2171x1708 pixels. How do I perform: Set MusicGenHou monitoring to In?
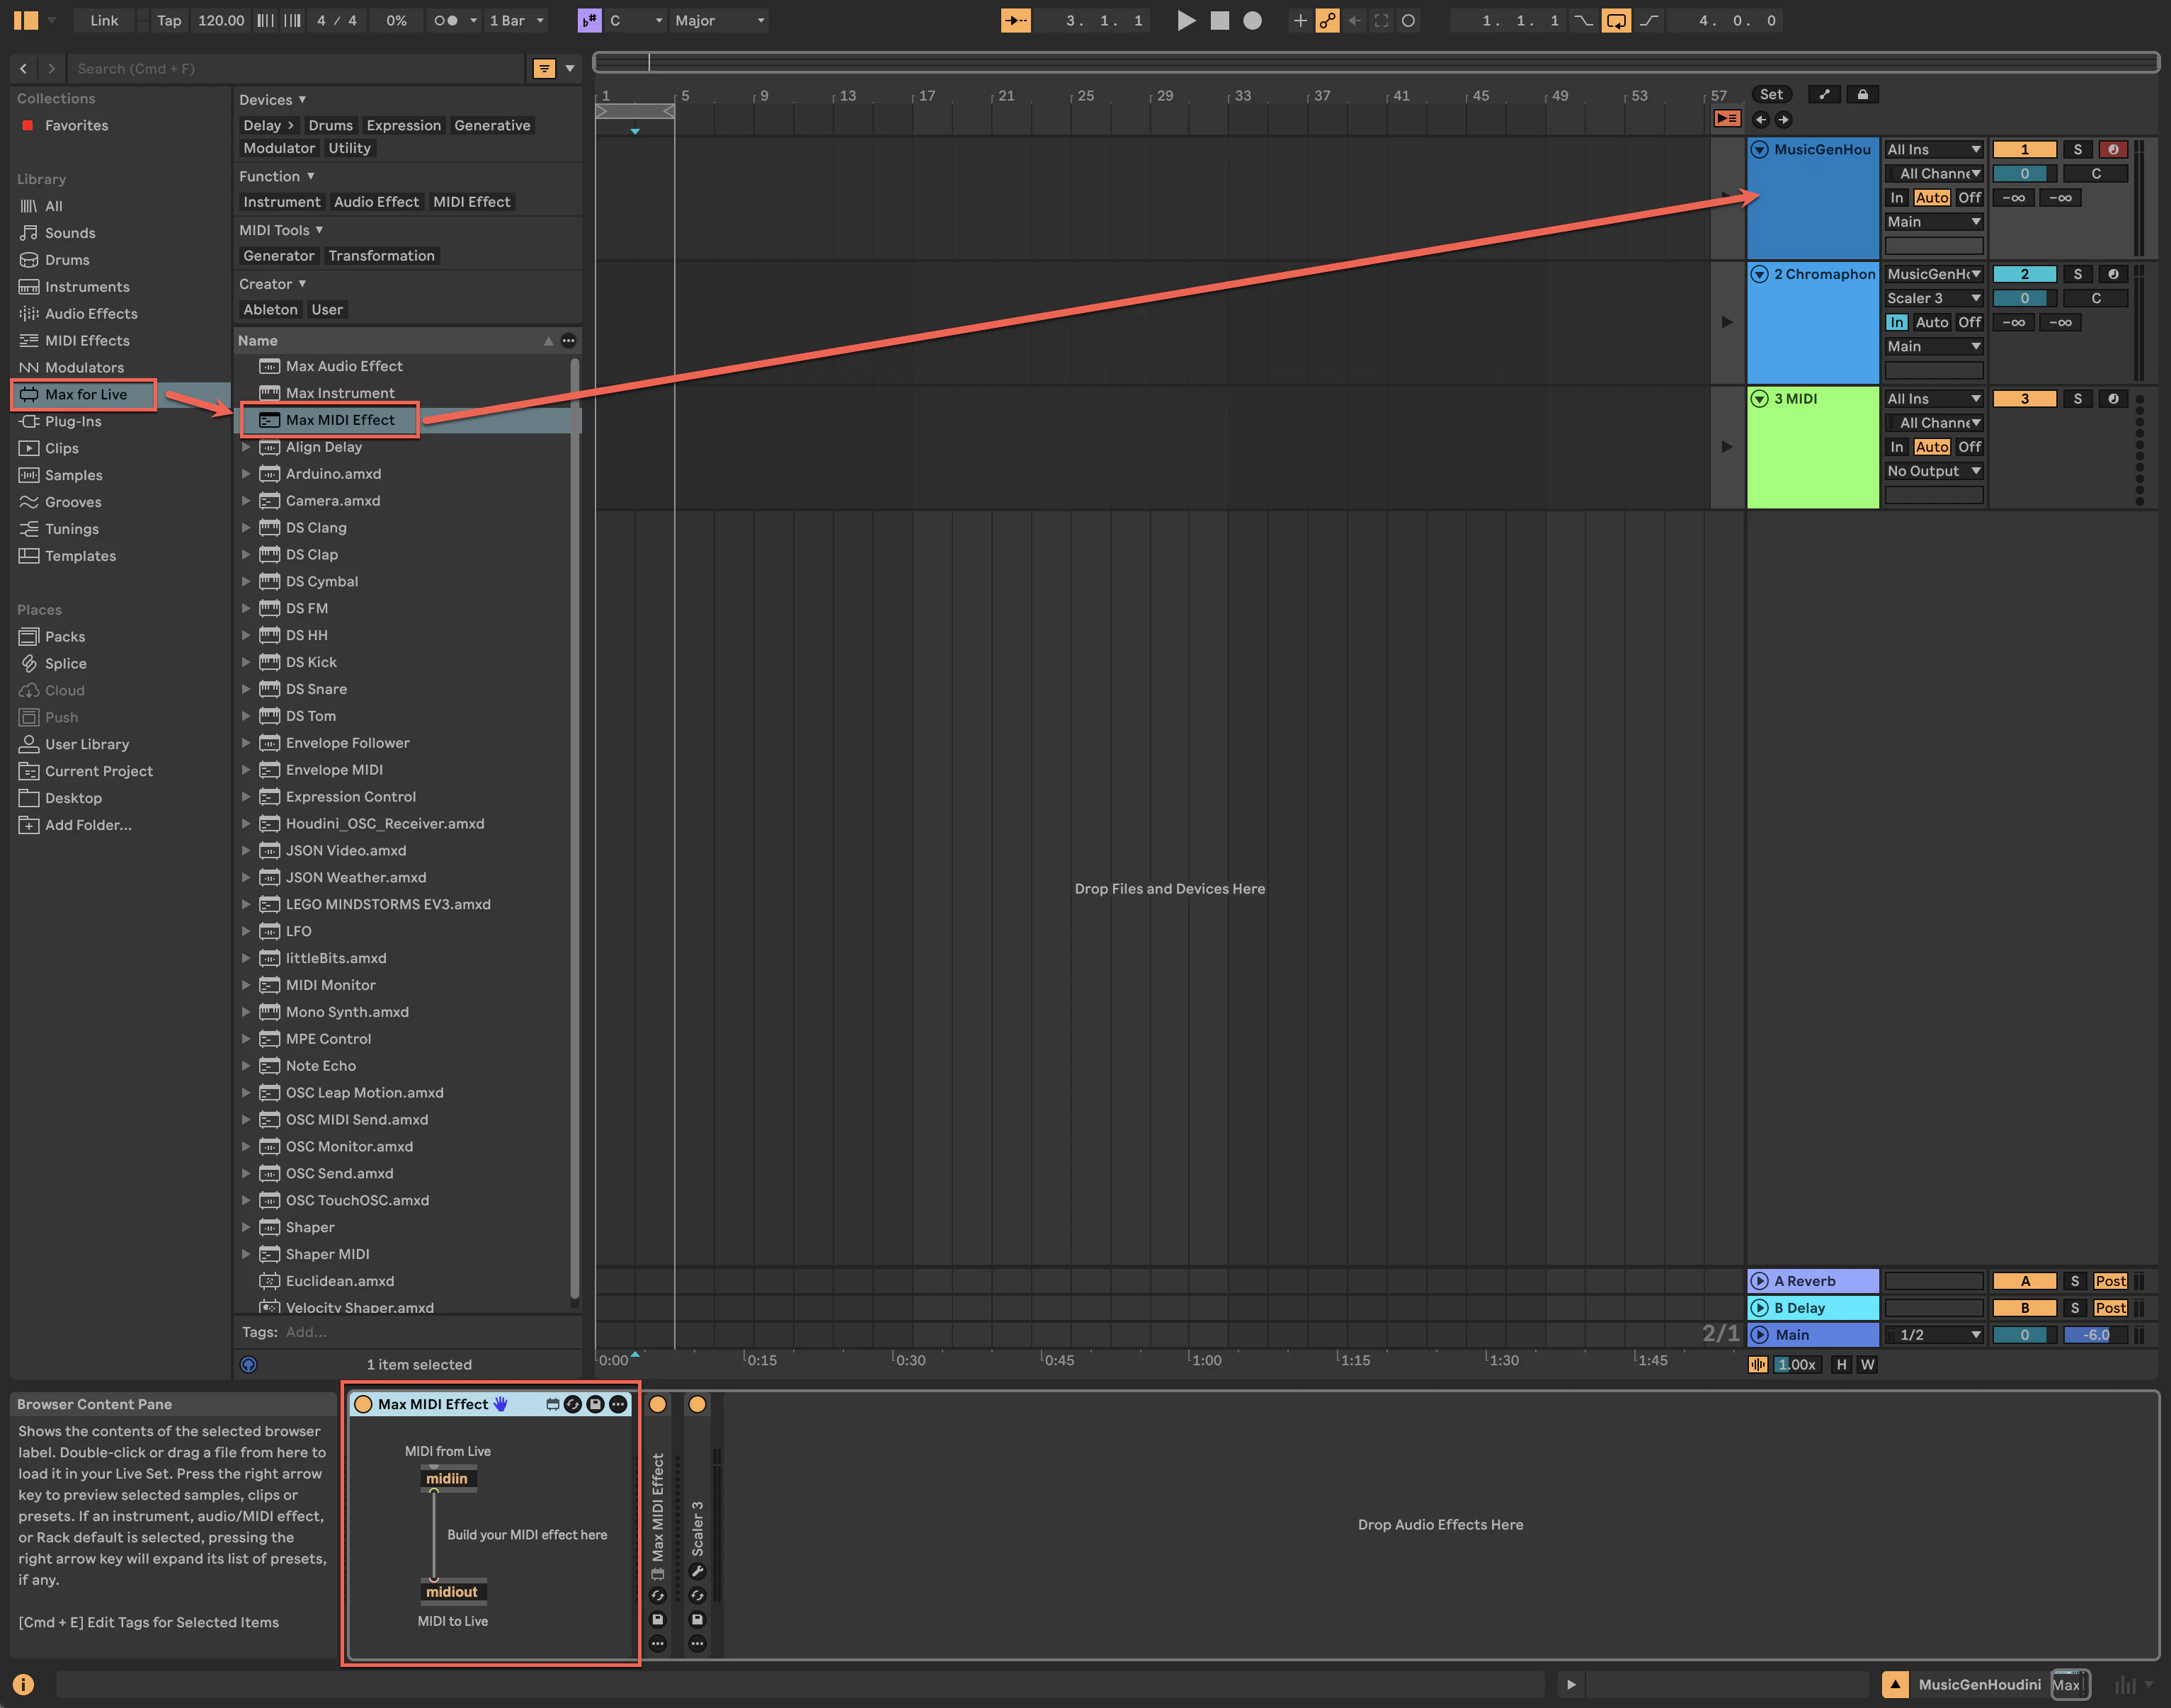(x=1897, y=198)
